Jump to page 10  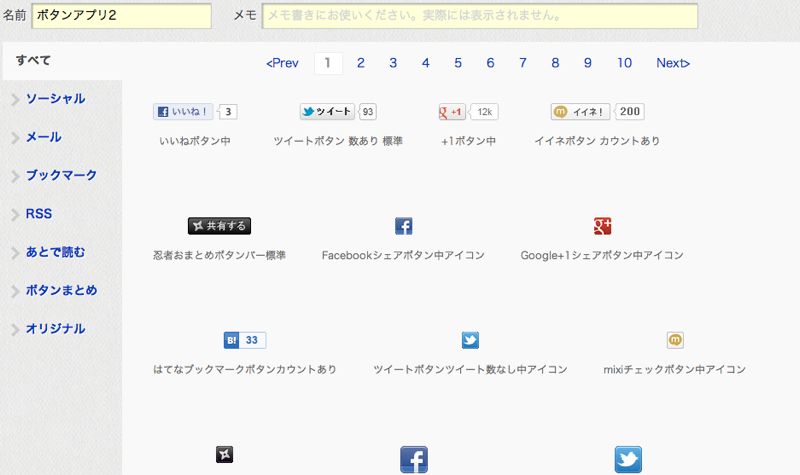(x=624, y=63)
